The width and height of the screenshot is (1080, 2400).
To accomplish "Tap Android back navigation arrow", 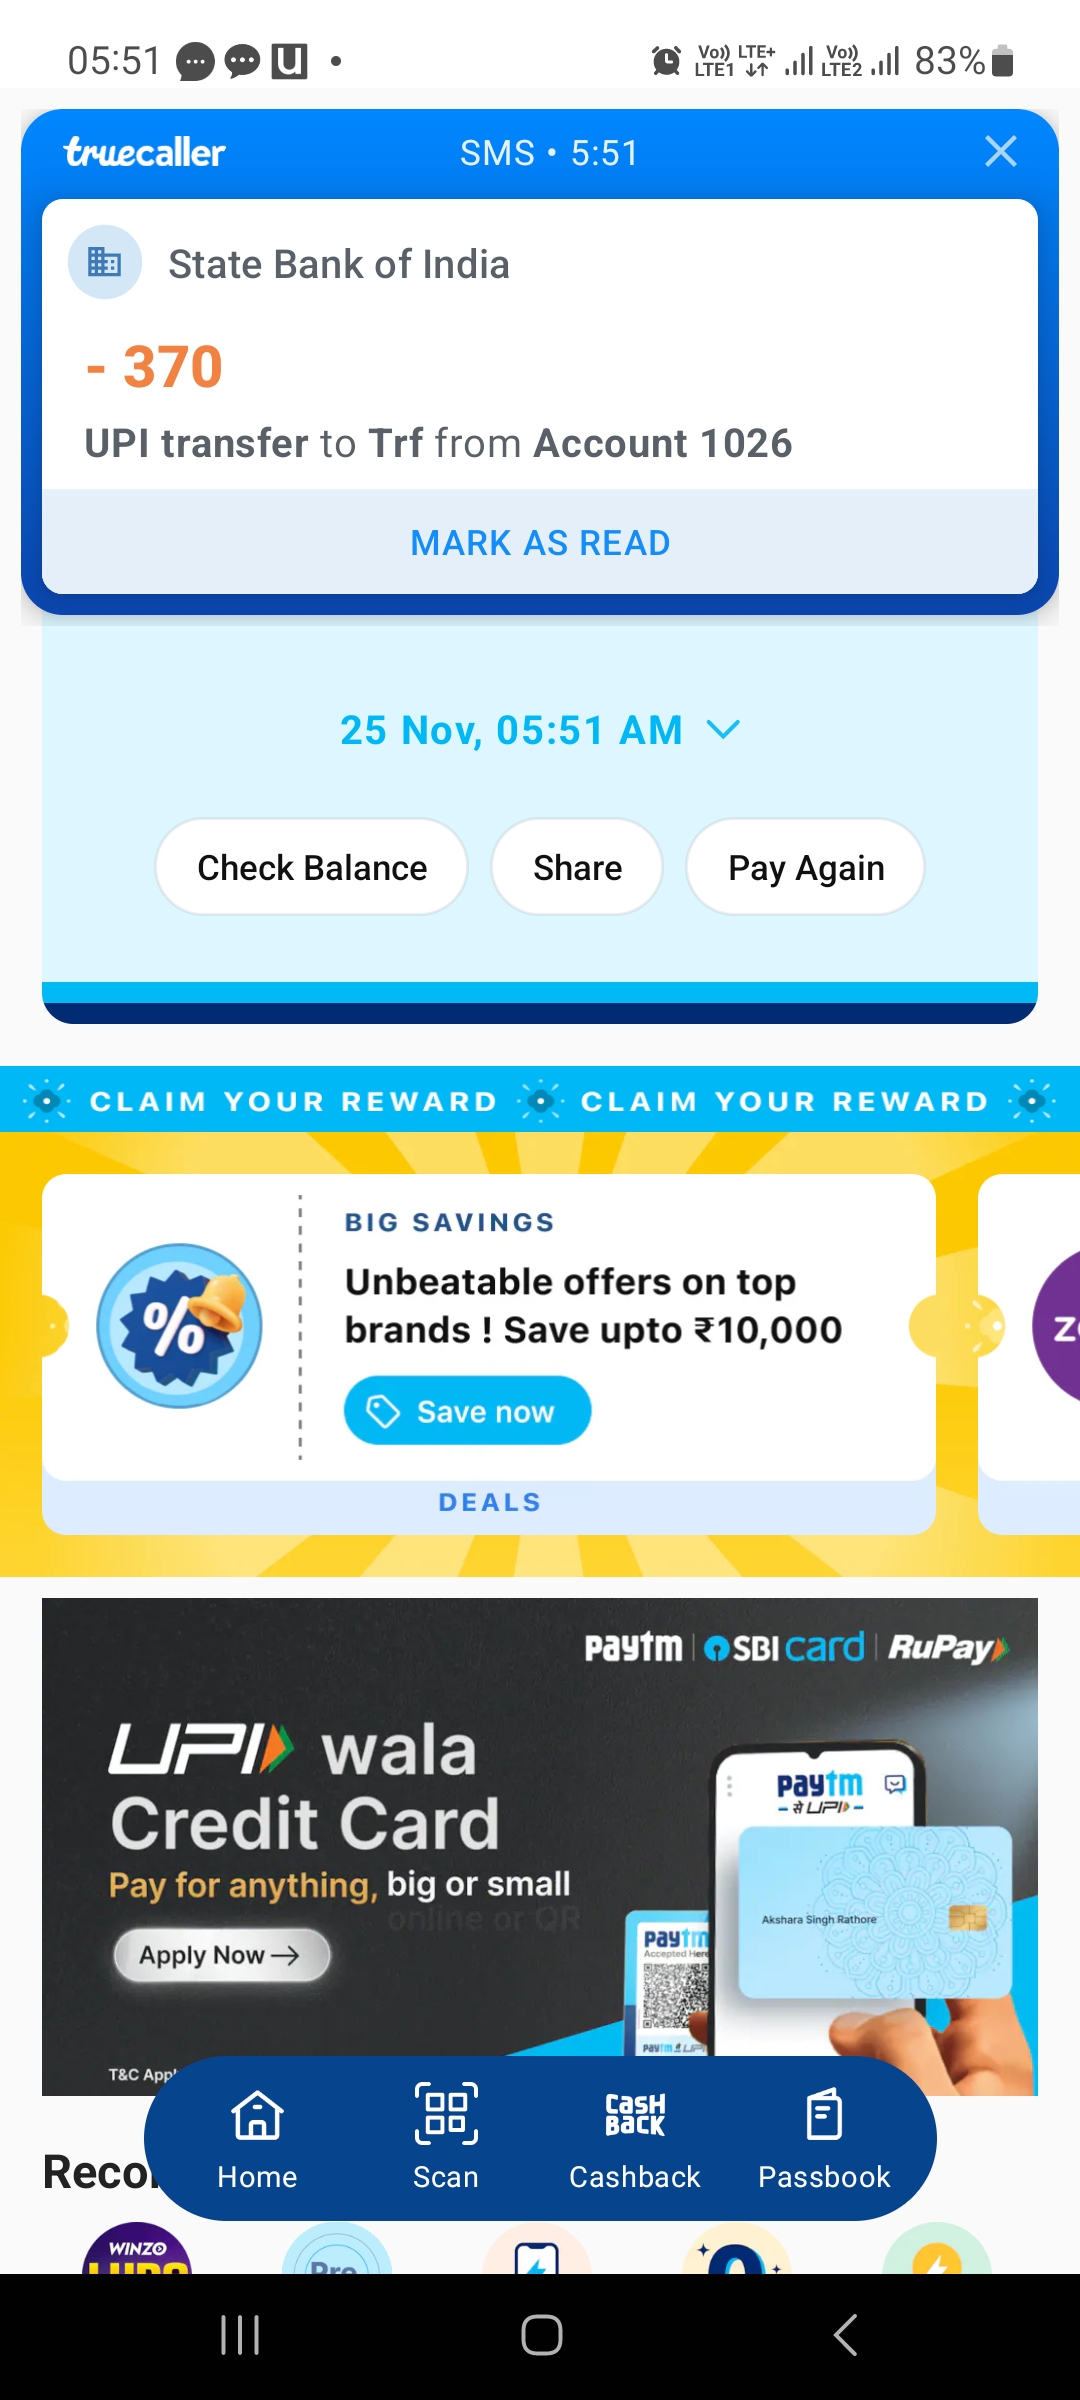I will pos(845,2335).
